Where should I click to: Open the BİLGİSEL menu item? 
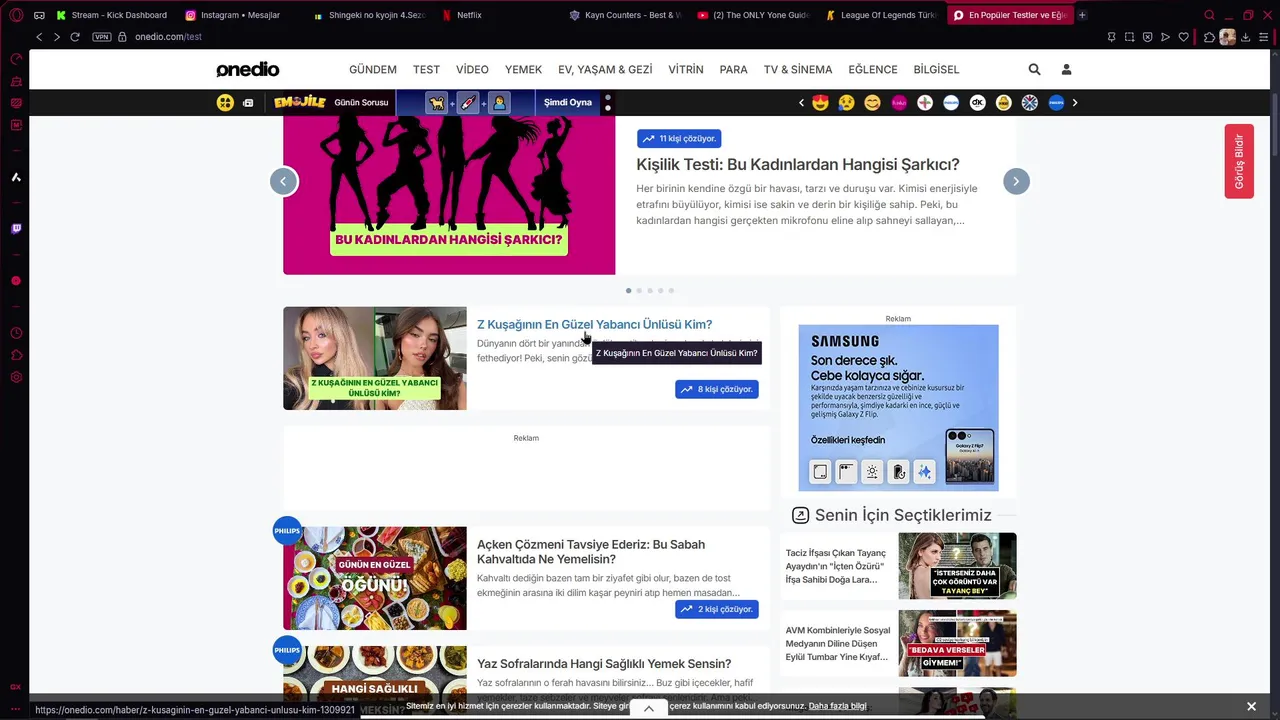[x=936, y=70]
